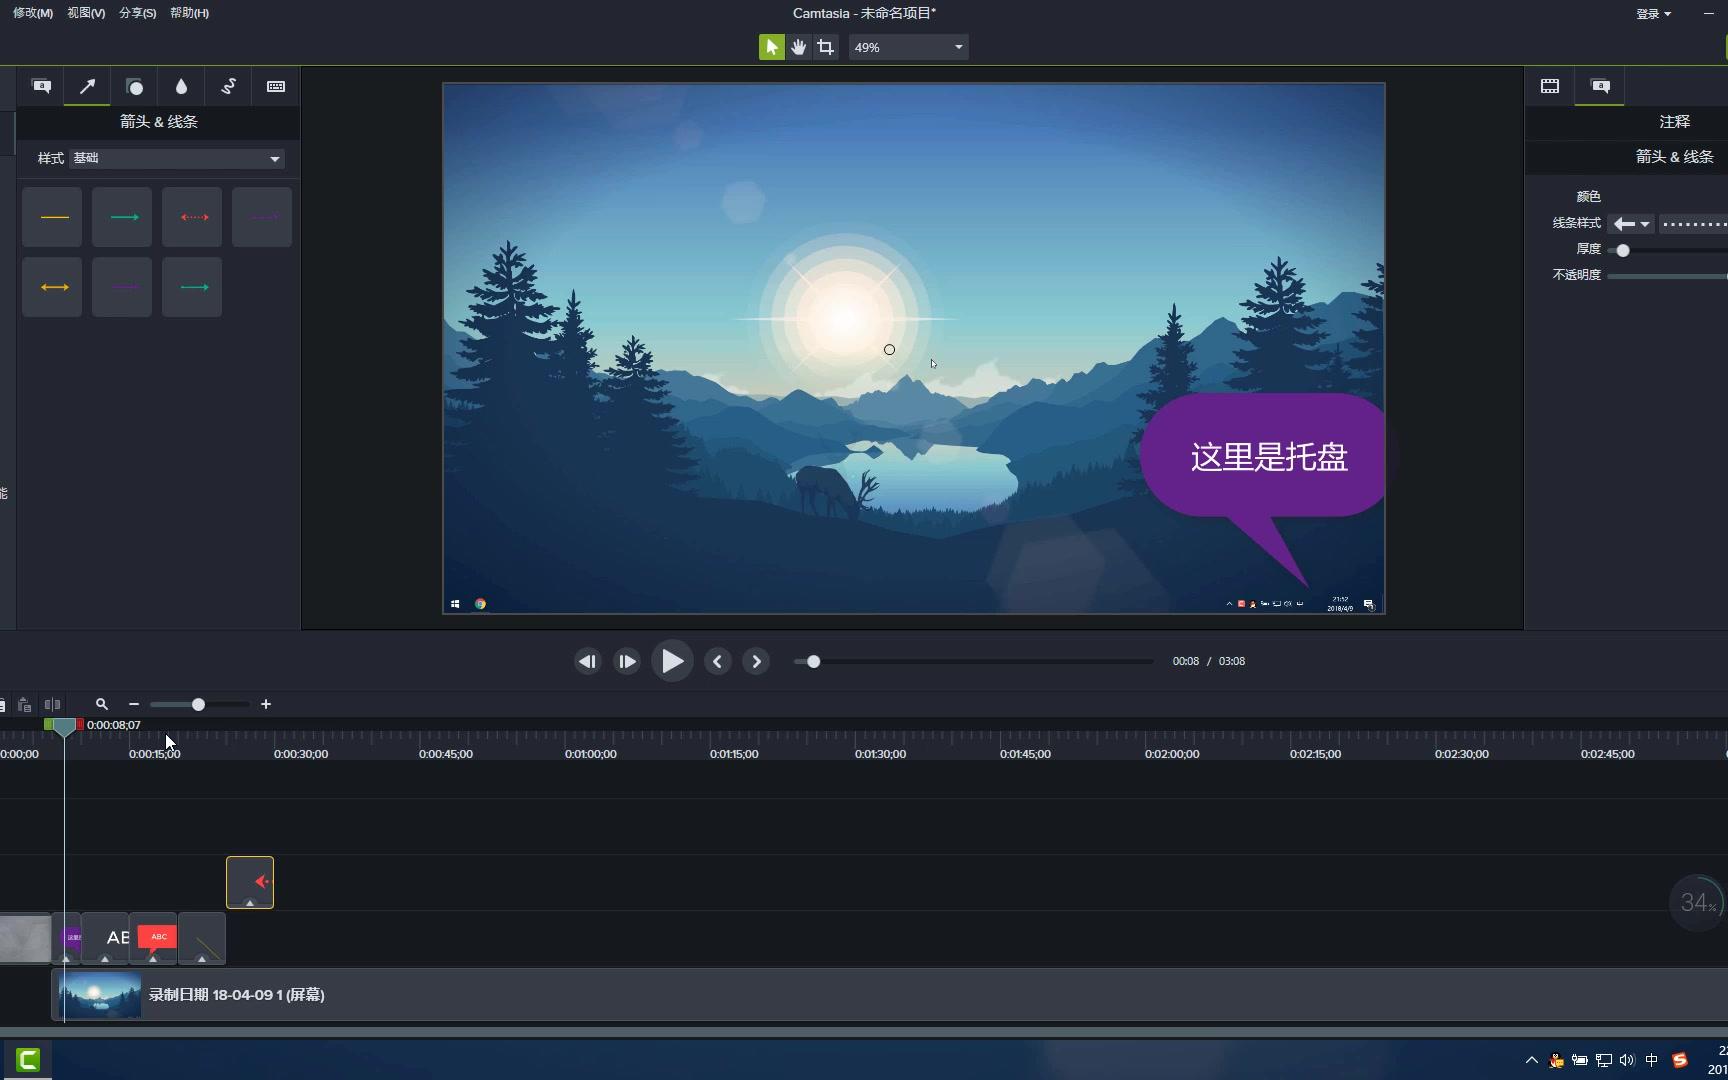The image size is (1728, 1080).
Task: Open the 视图(V) menu
Action: tap(86, 13)
